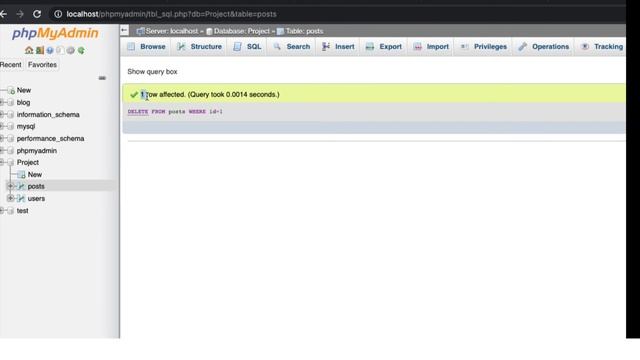The height and width of the screenshot is (360, 640).
Task: Expand the mysql database node
Action: (2, 127)
